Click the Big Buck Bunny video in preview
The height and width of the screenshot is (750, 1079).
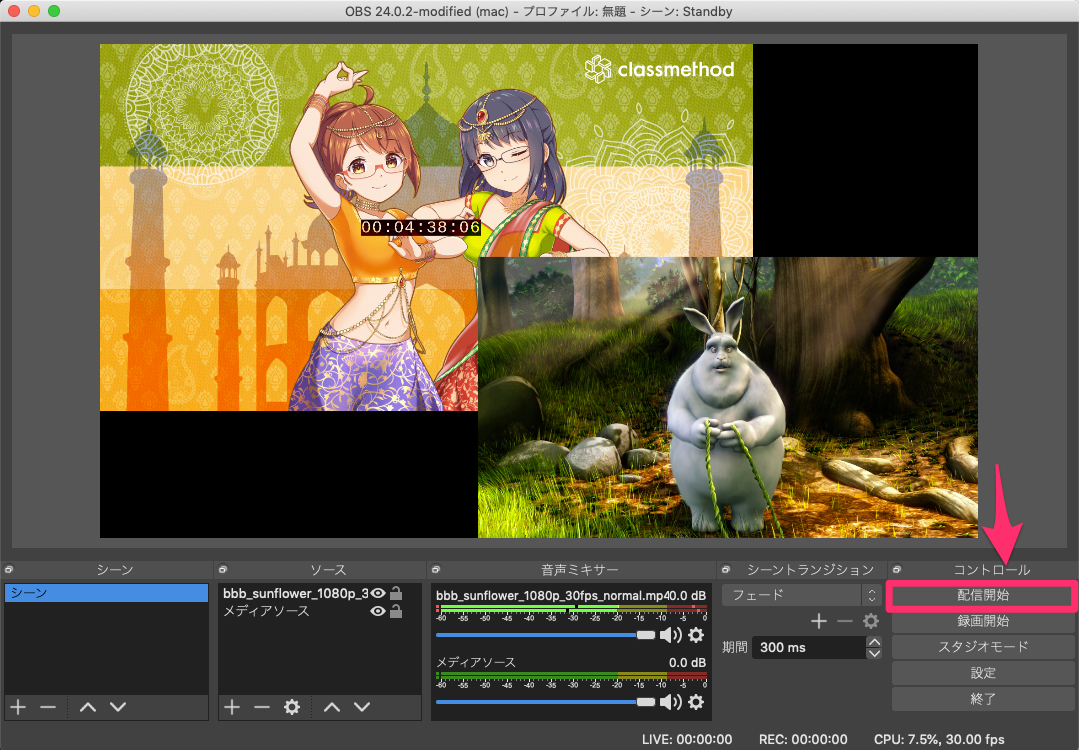[727, 397]
